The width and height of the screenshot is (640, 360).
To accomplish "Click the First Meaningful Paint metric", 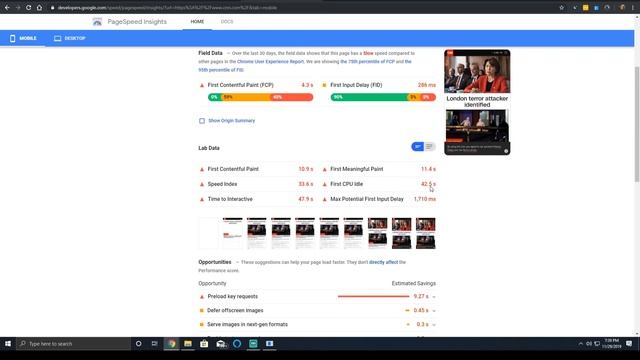I will click(379, 169).
